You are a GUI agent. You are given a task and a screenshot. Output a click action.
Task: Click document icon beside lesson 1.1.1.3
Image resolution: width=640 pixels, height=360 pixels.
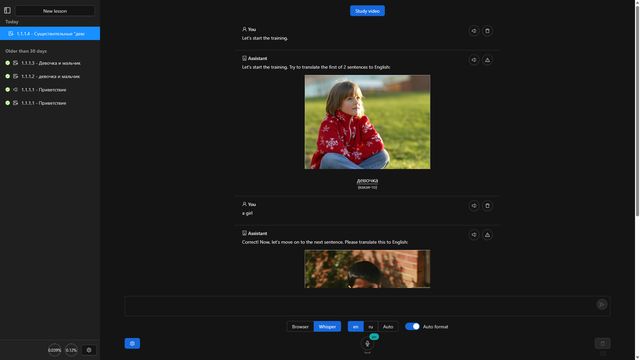tap(16, 63)
